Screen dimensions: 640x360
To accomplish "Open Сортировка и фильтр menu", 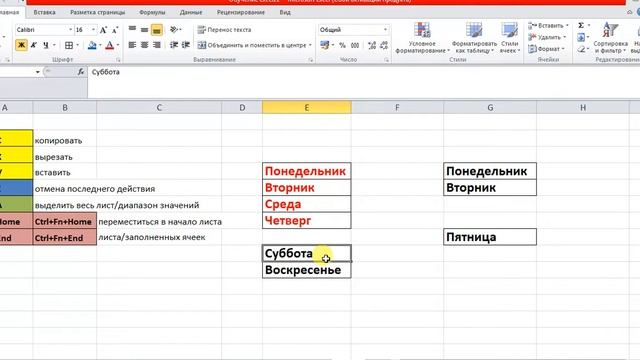I will (x=611, y=38).
